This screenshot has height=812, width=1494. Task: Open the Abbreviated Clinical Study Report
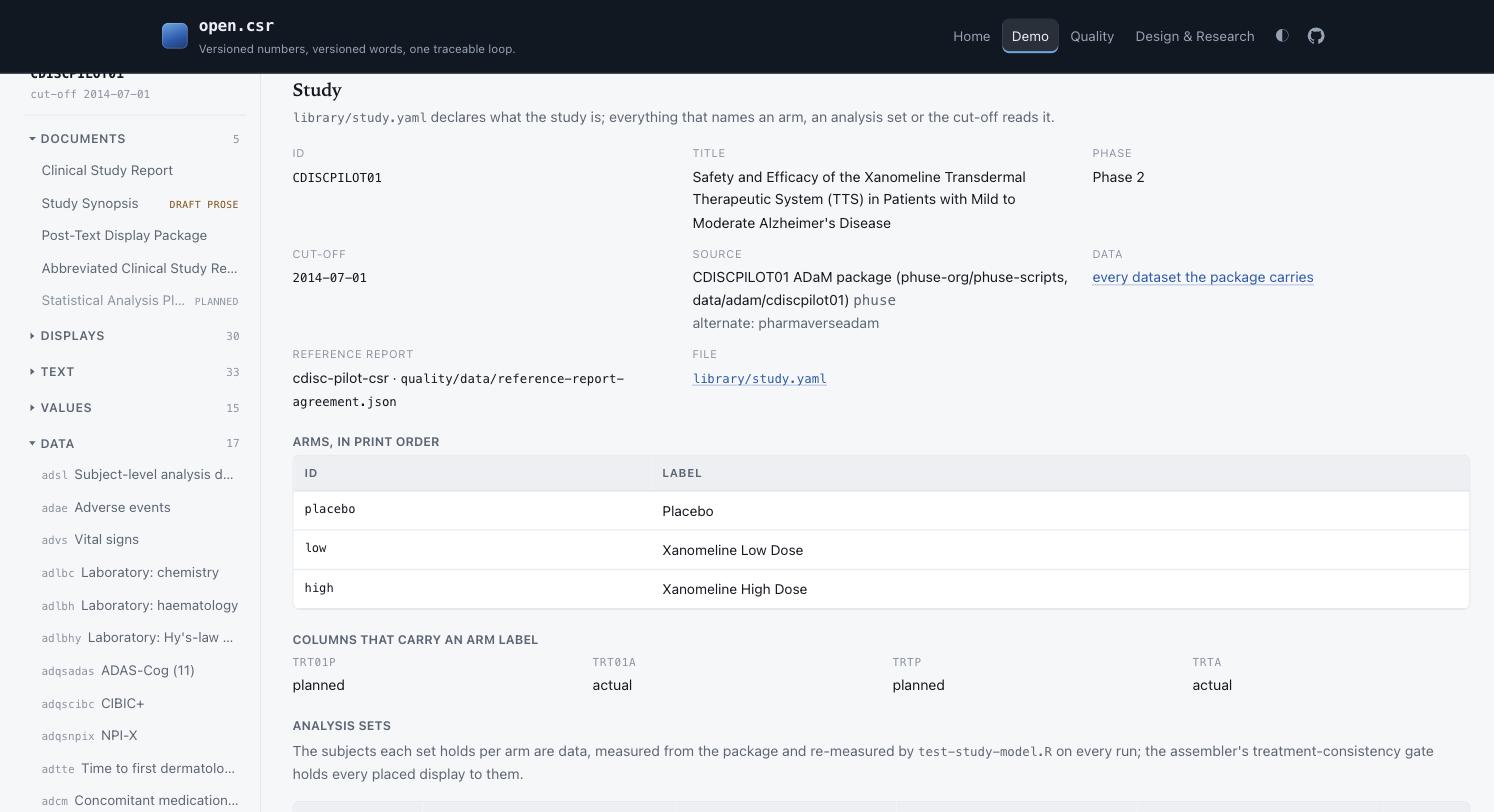[140, 269]
